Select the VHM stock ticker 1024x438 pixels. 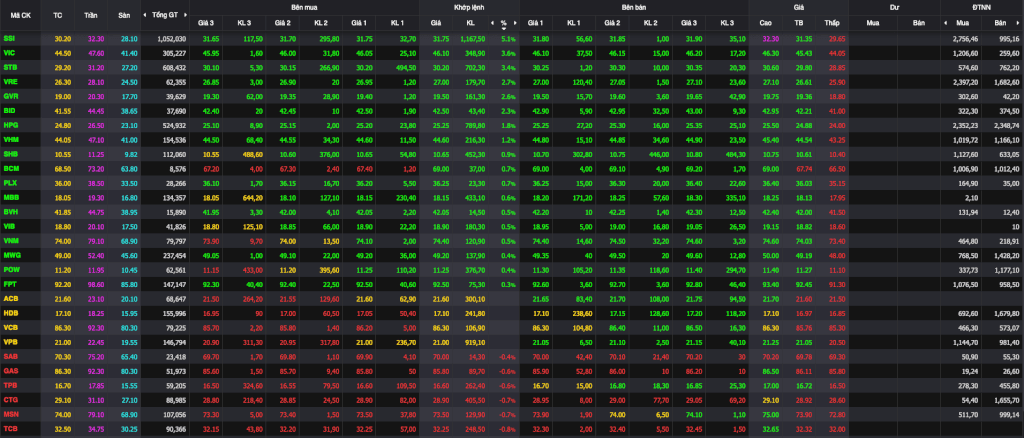pyautogui.click(x=10, y=140)
